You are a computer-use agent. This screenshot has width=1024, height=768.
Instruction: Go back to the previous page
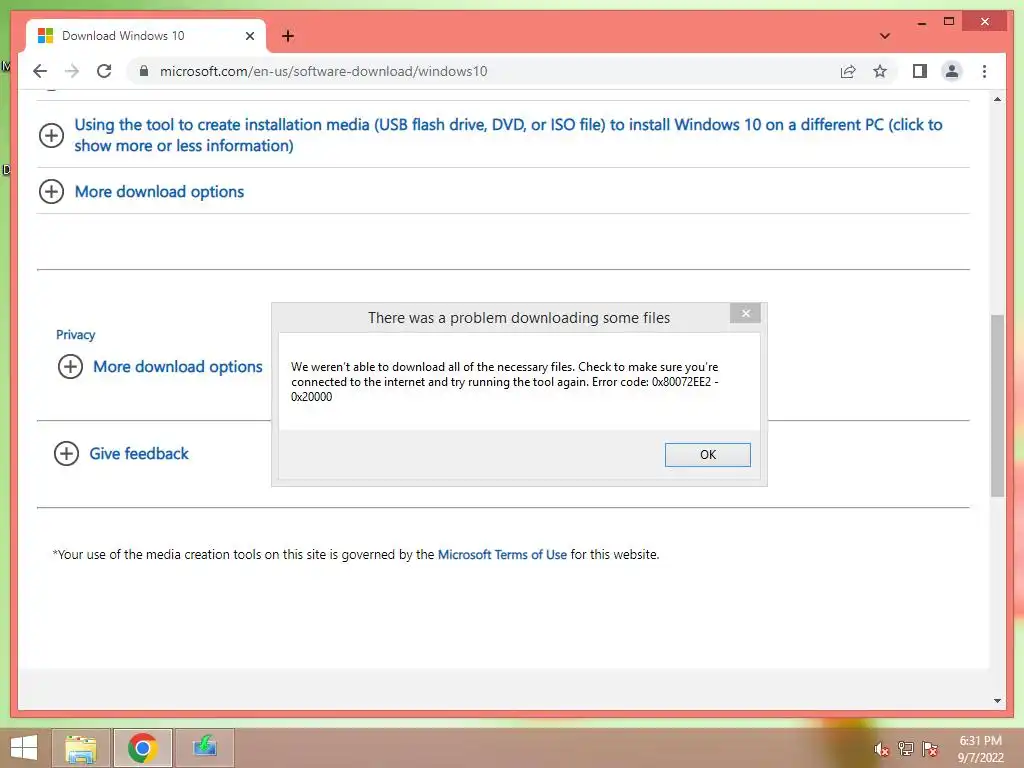pyautogui.click(x=40, y=71)
